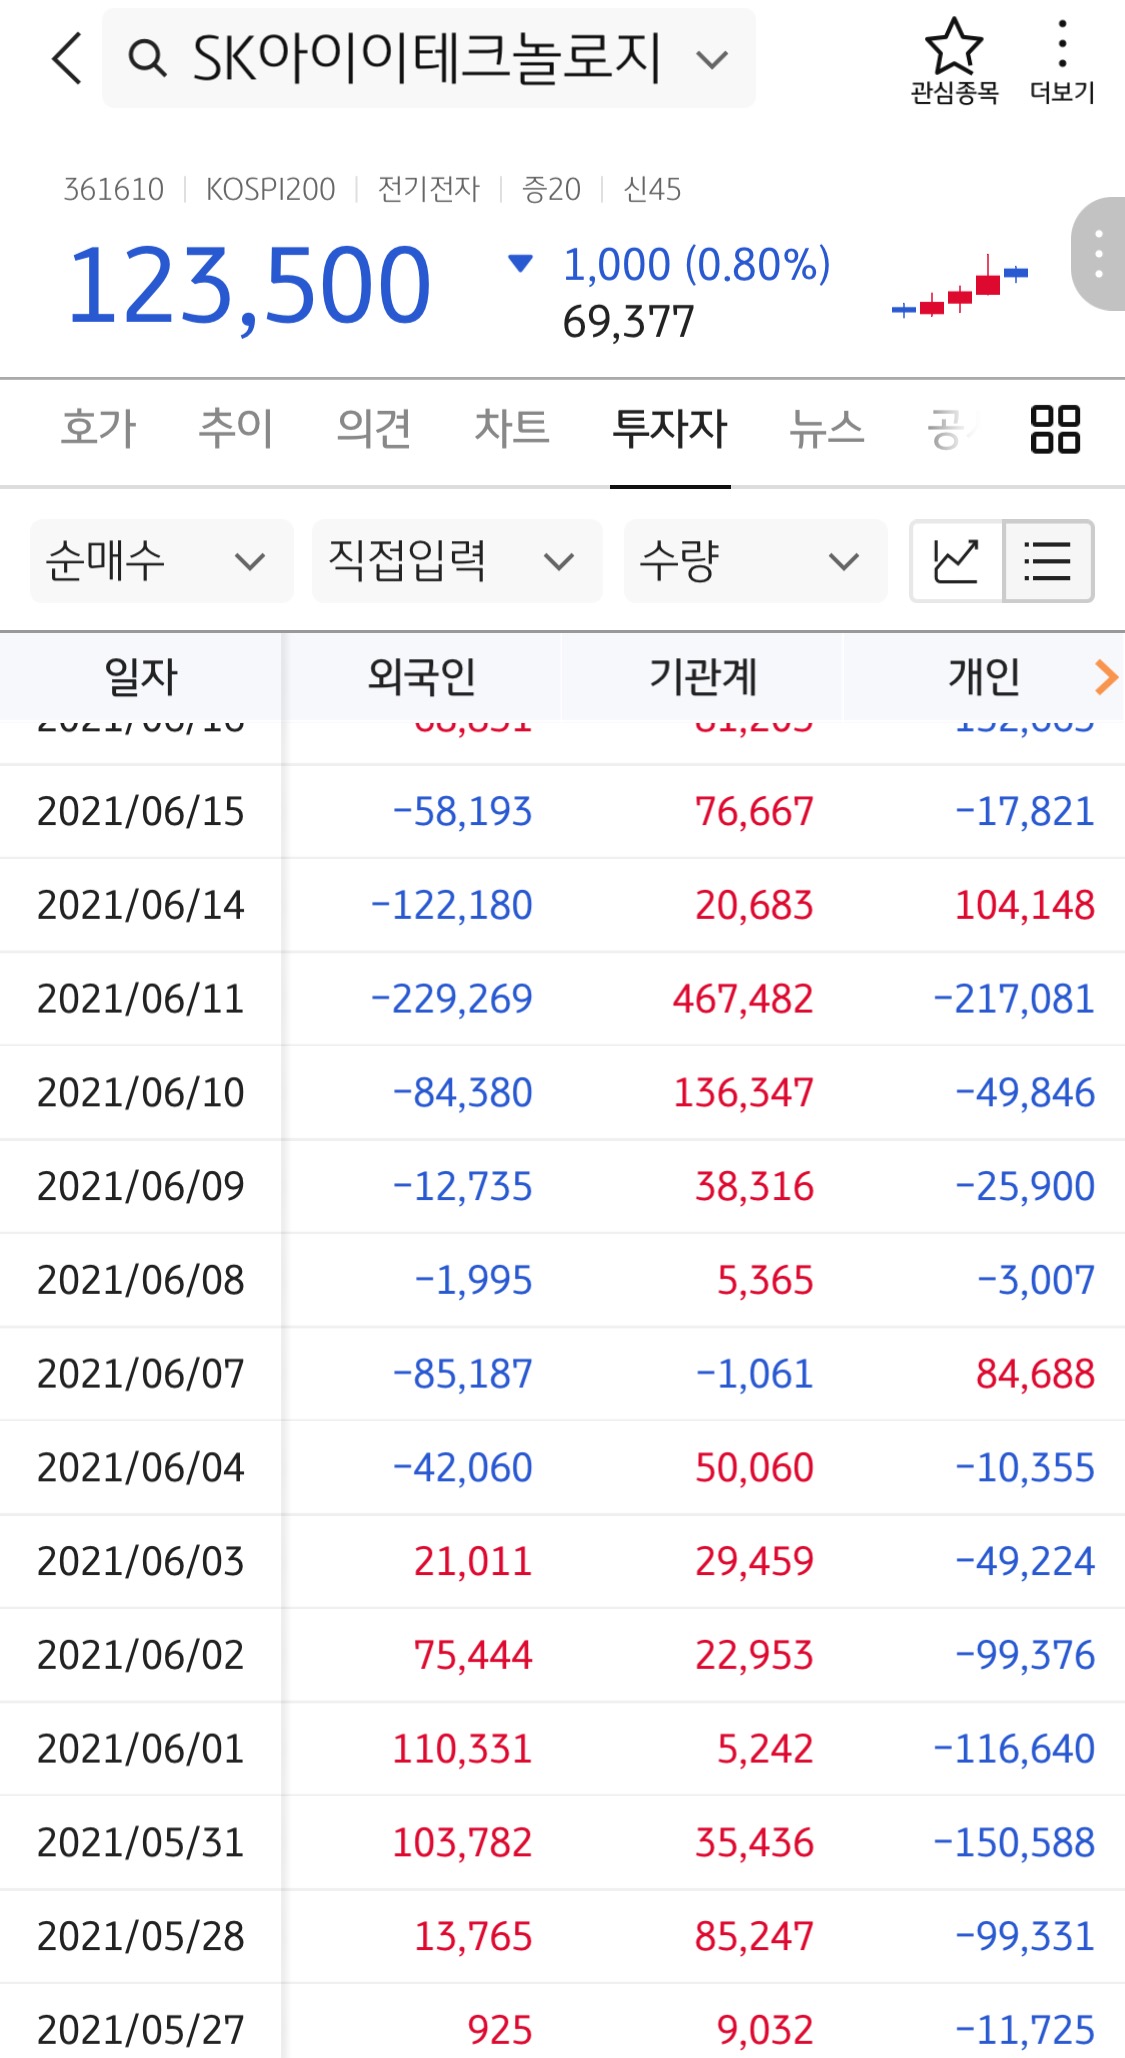Viewport: 1125px width, 2058px height.
Task: Open the 수량 unit dropdown
Action: click(755, 561)
